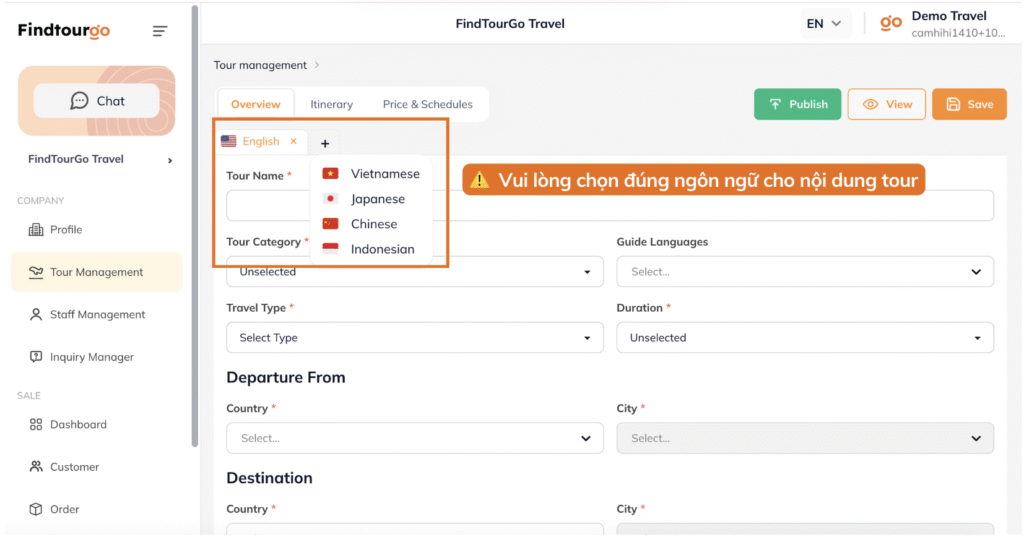Click the Staff Management person icon

[x=36, y=315]
